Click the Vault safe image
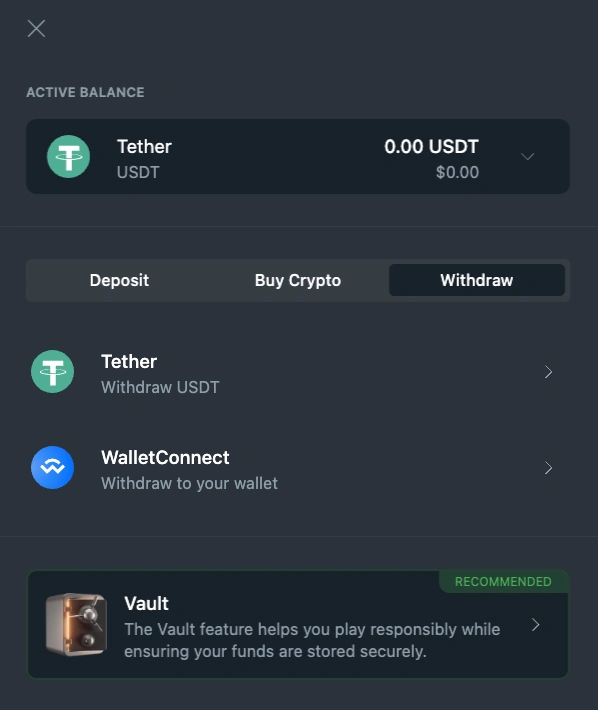 (x=77, y=624)
